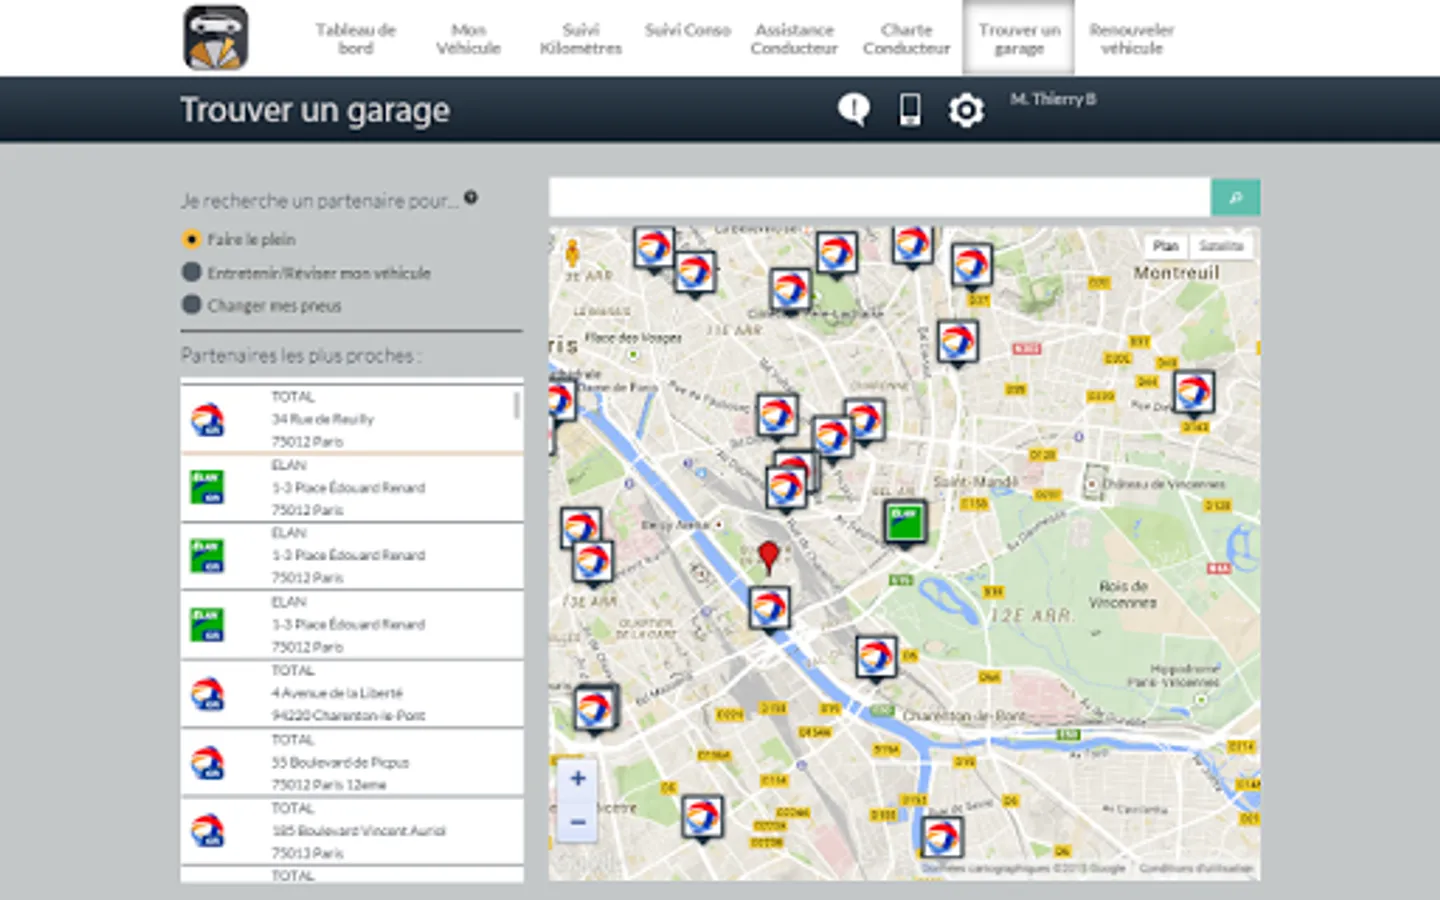The image size is (1440, 900).
Task: Switch the map to Satellite view
Action: pos(1222,245)
